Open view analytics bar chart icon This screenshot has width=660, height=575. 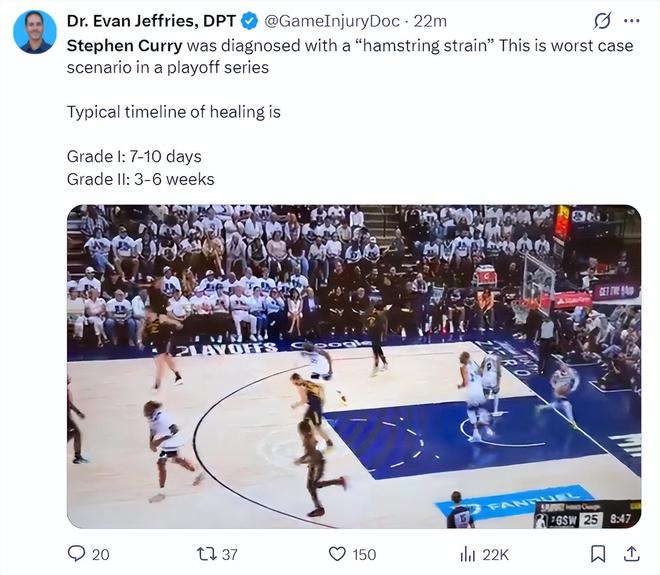[467, 553]
